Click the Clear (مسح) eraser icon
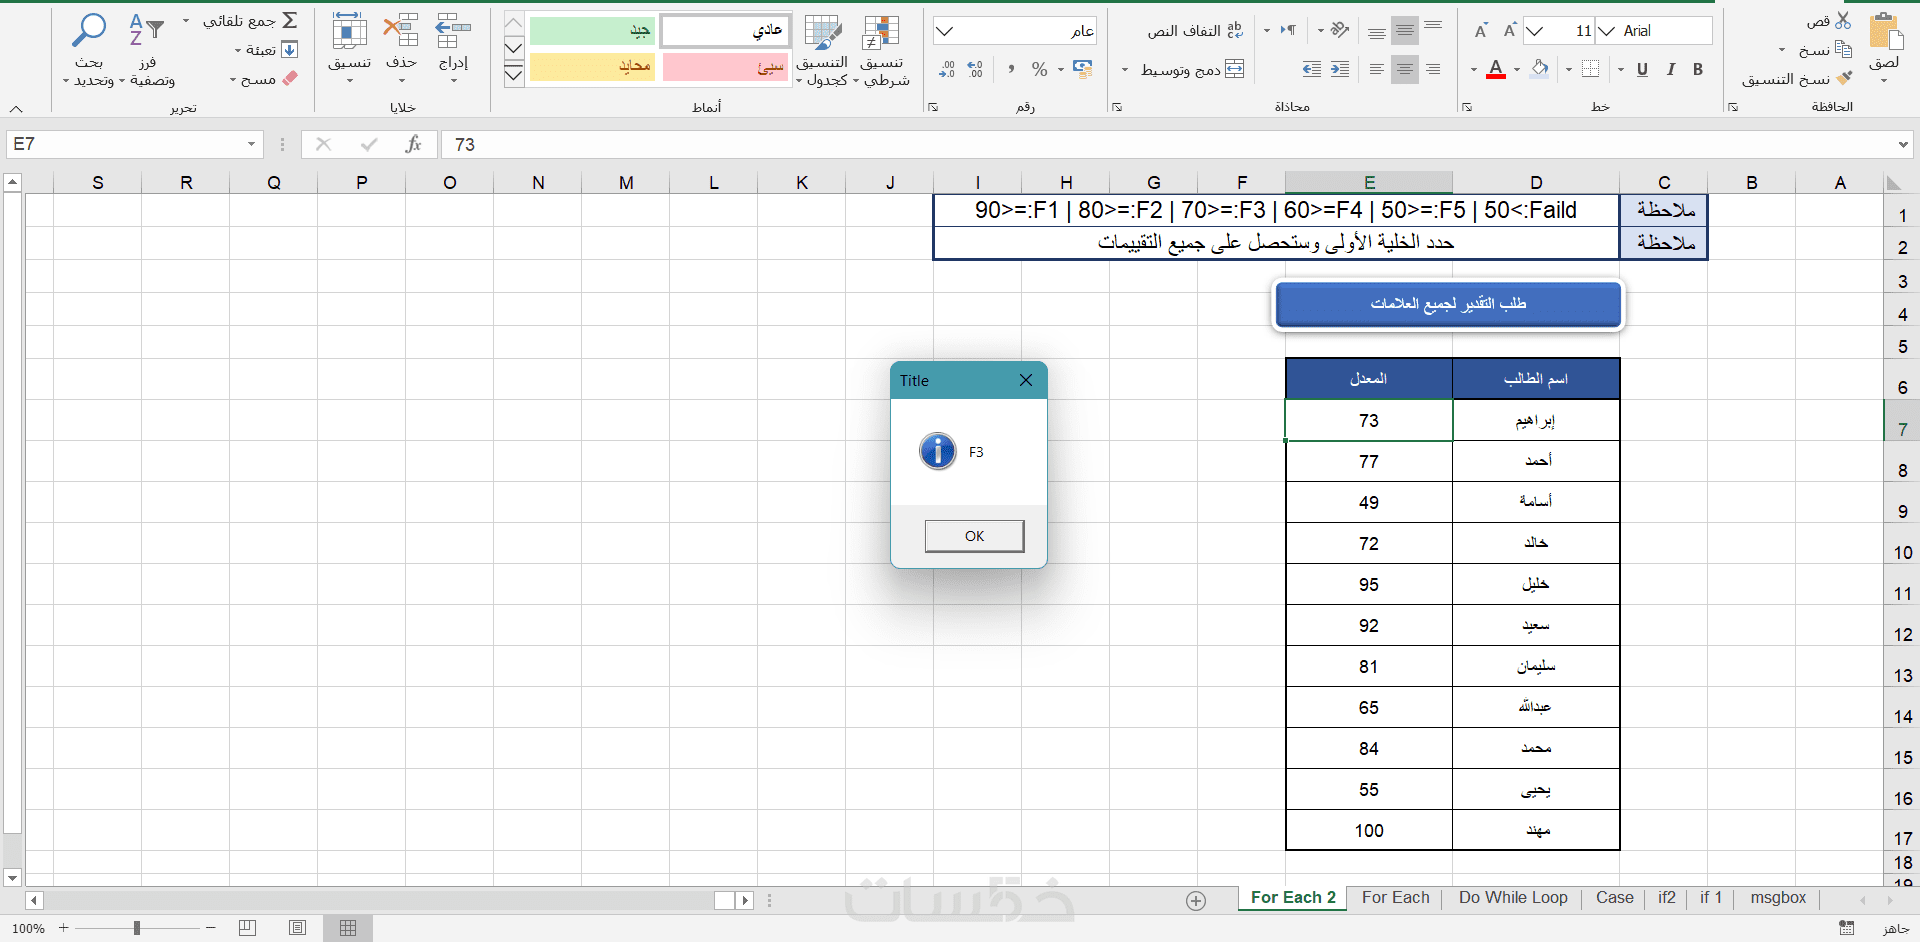Viewport: 1920px width, 942px height. click(290, 78)
